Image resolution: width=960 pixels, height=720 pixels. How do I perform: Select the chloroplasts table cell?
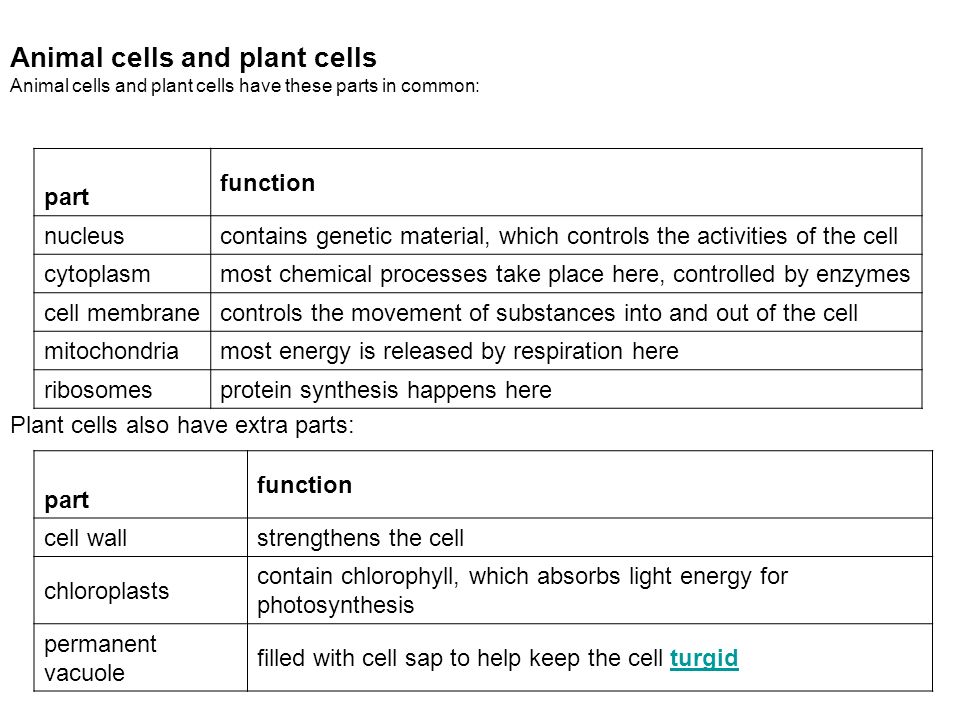141,590
